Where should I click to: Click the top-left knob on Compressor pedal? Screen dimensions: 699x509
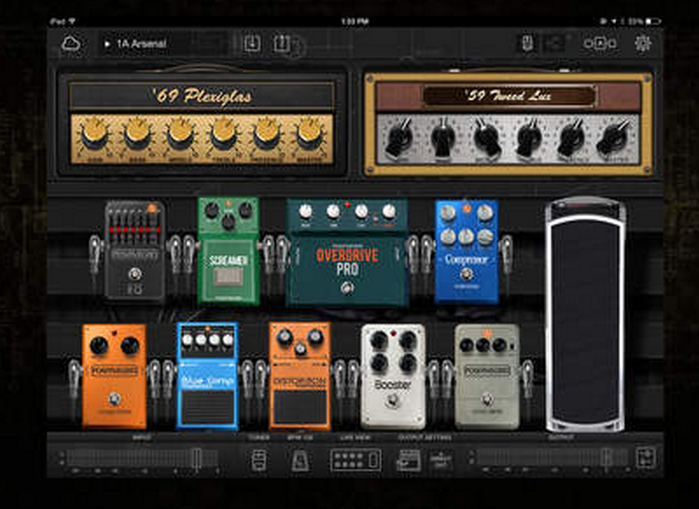pyautogui.click(x=448, y=213)
